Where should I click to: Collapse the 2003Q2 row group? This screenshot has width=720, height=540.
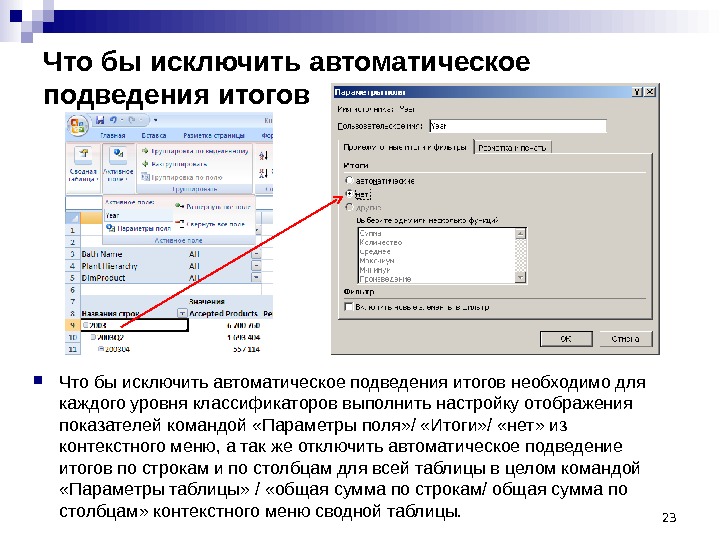(93, 337)
